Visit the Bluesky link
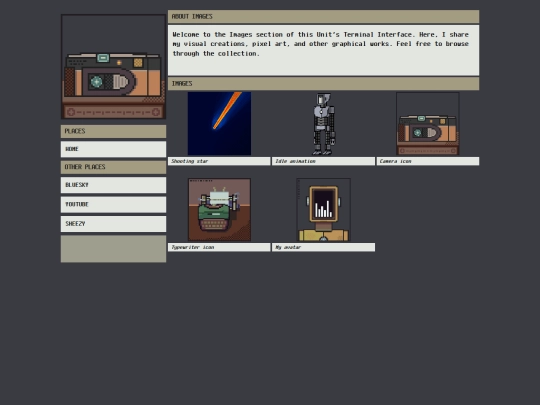The width and height of the screenshot is (540, 405). click(x=113, y=185)
